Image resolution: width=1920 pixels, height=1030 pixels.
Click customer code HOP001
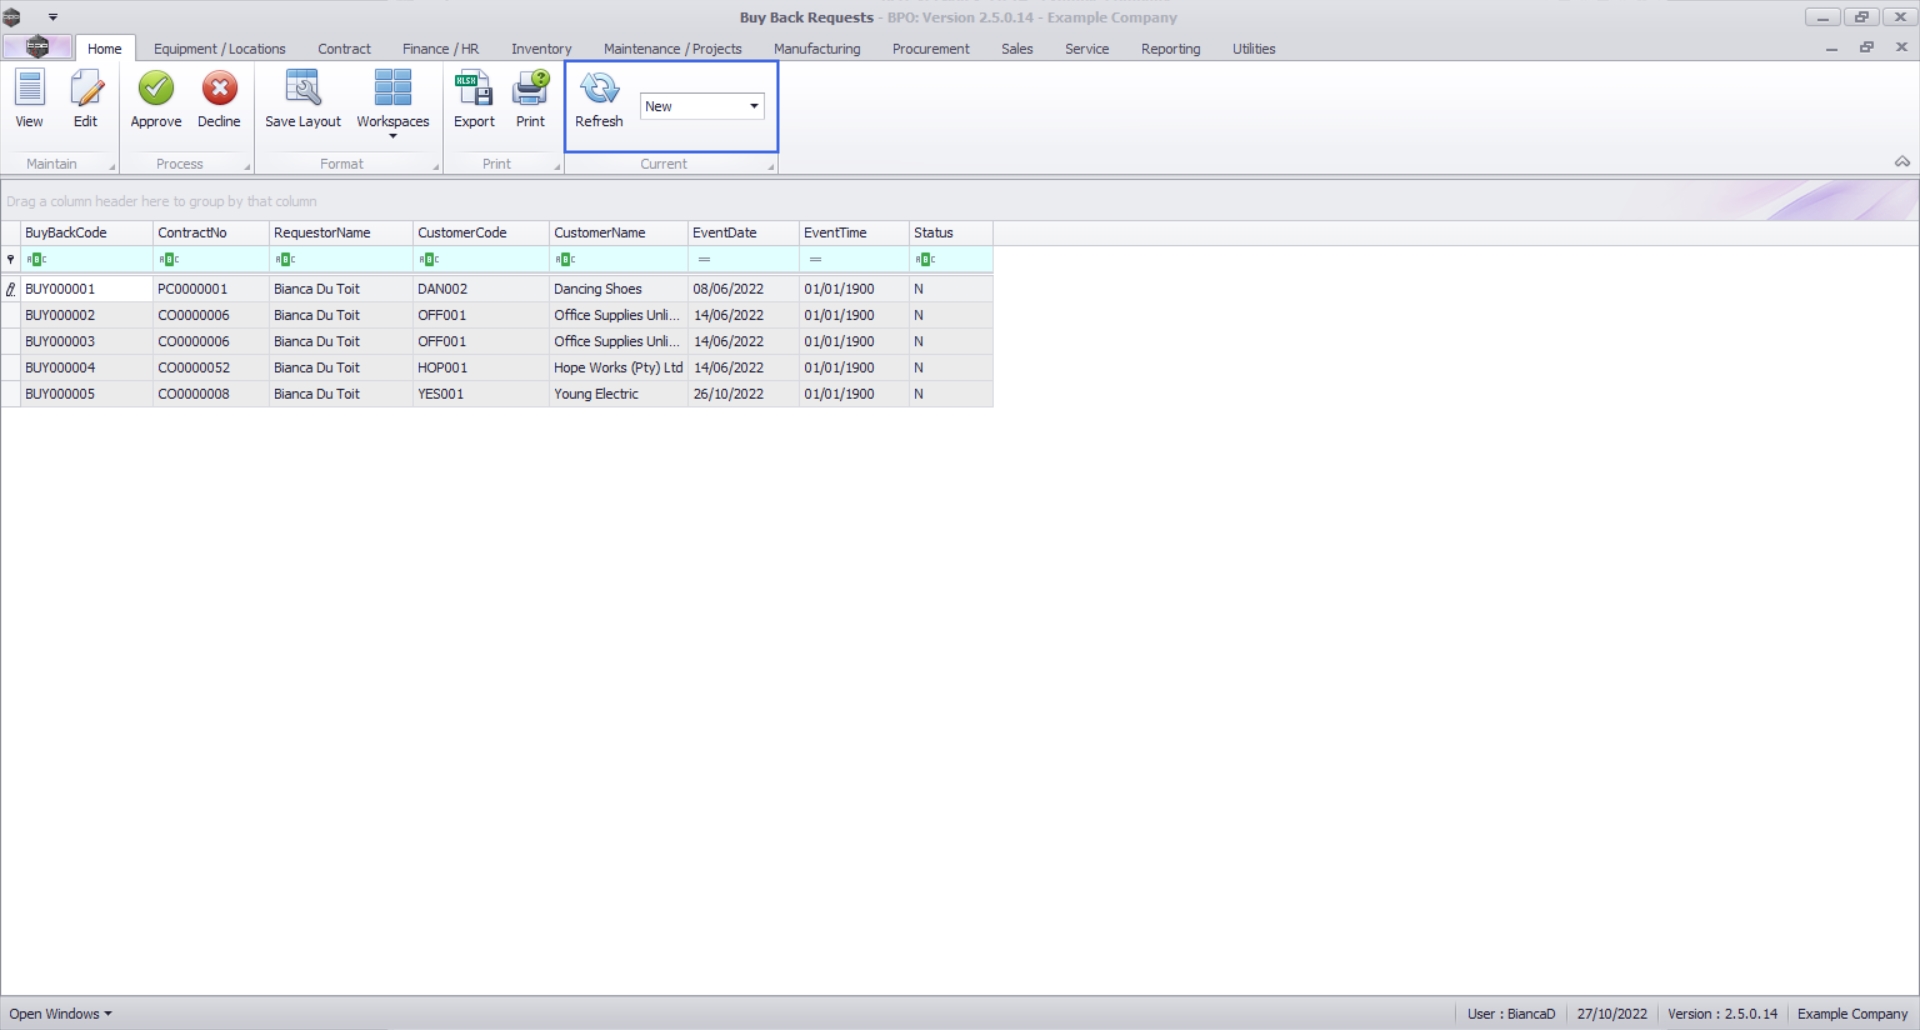(x=442, y=367)
